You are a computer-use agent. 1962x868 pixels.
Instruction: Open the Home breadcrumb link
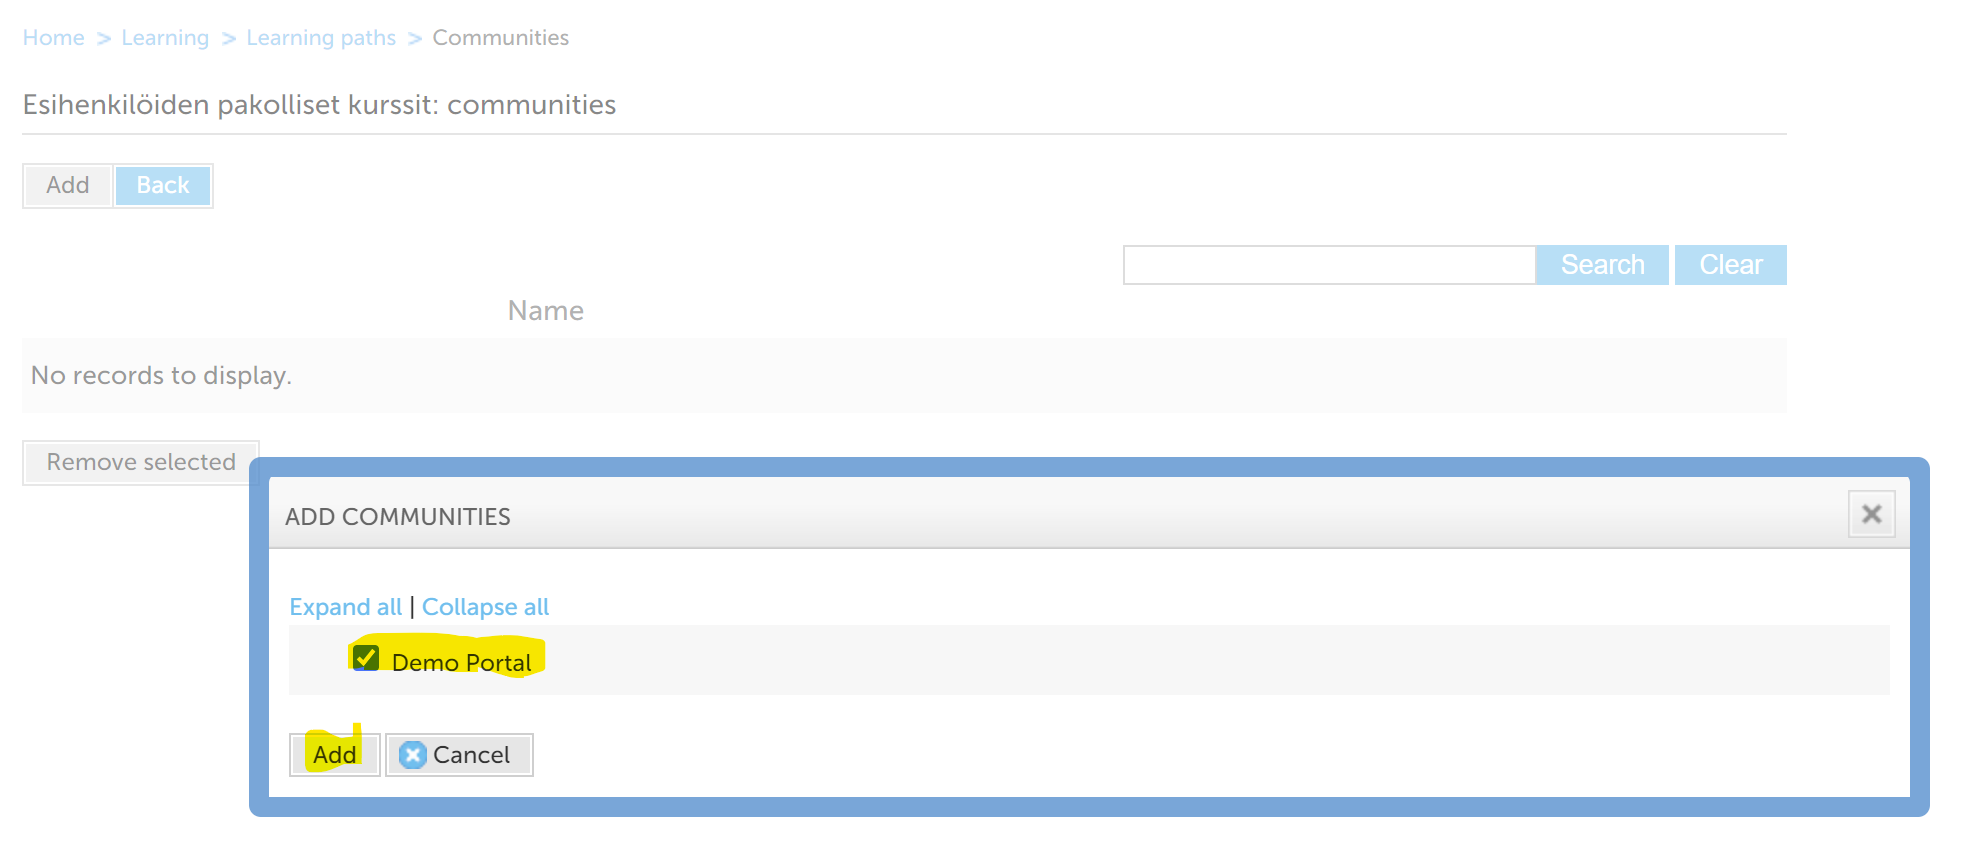point(54,38)
